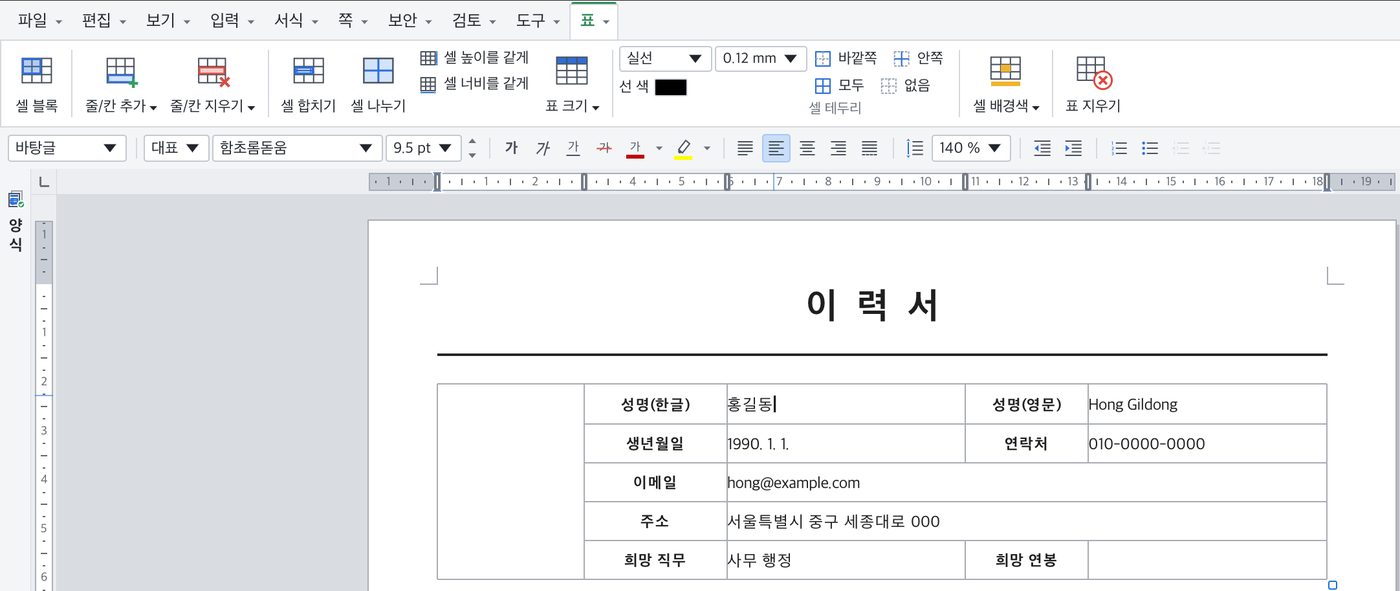This screenshot has width=1400, height=591.
Task: Toggle bold 가 formatting
Action: (511, 148)
